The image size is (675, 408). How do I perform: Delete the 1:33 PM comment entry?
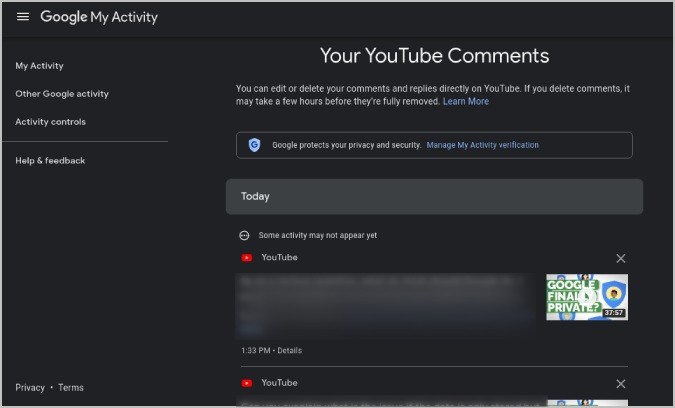pos(621,258)
